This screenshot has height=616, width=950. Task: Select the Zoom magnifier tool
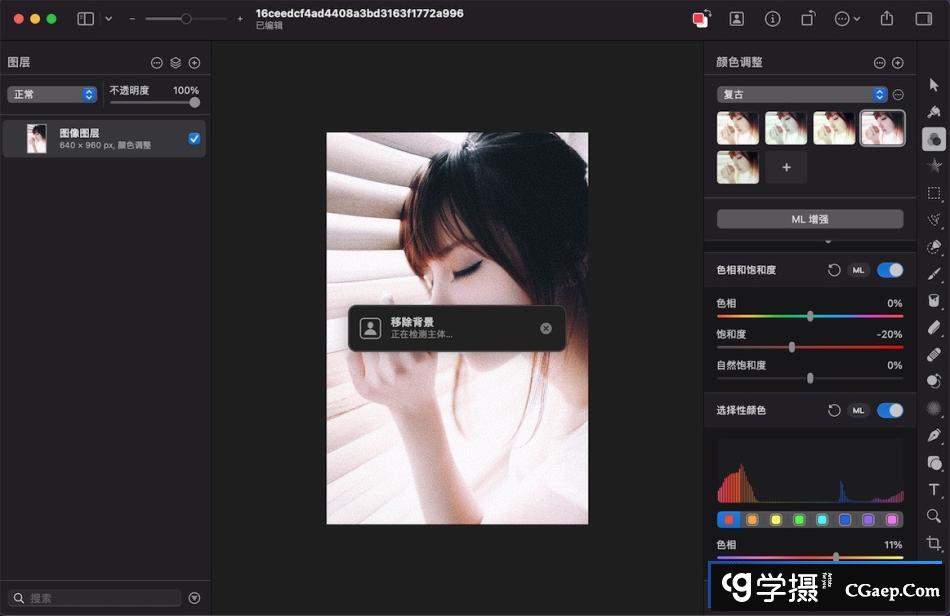[934, 516]
